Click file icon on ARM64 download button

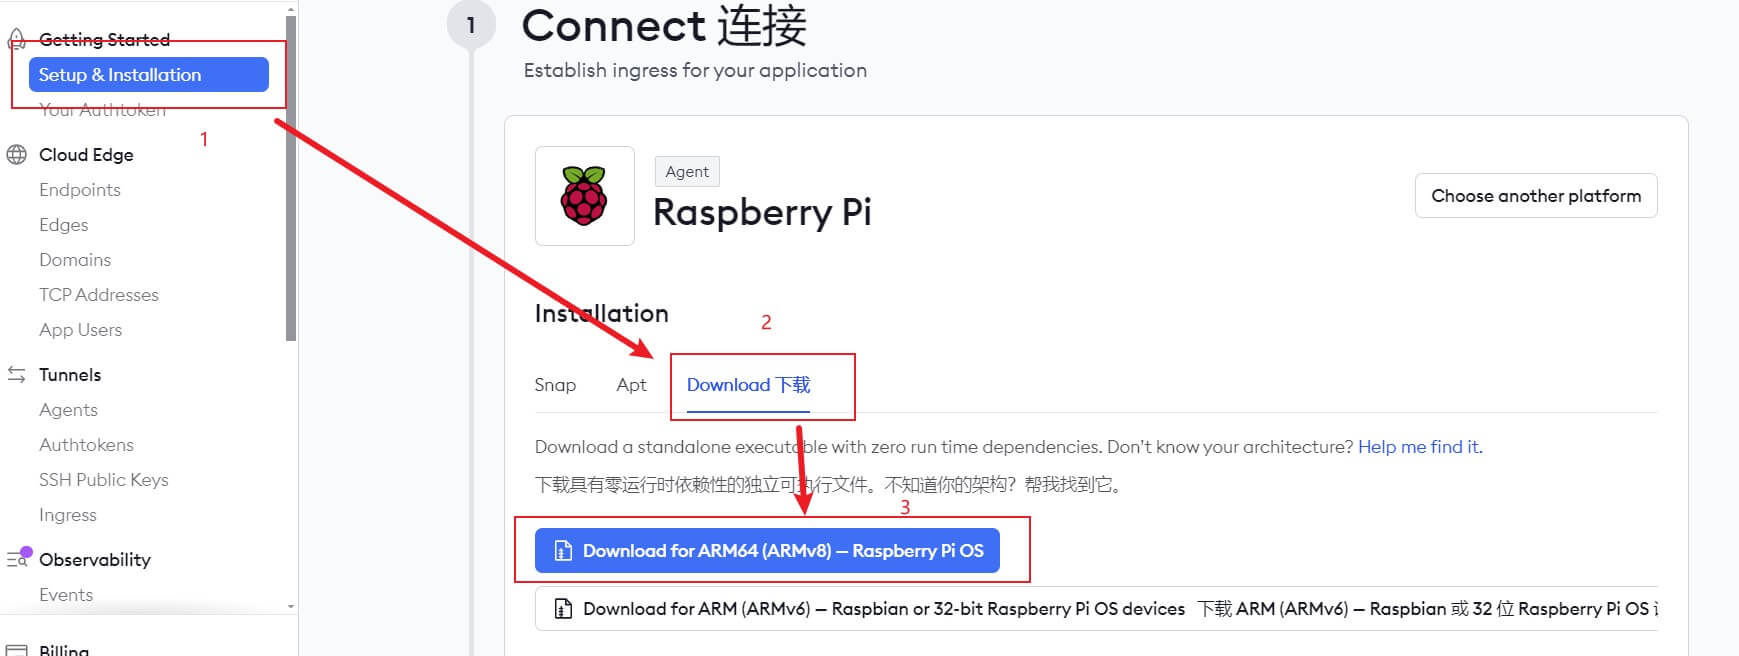(x=564, y=551)
